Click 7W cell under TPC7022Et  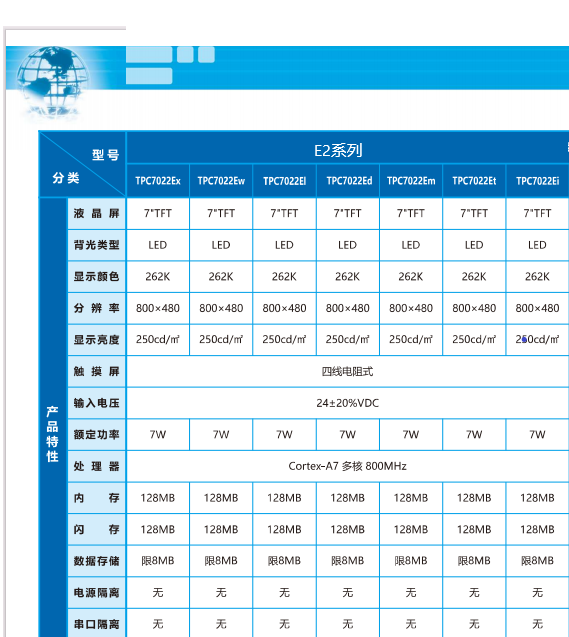[474, 435]
